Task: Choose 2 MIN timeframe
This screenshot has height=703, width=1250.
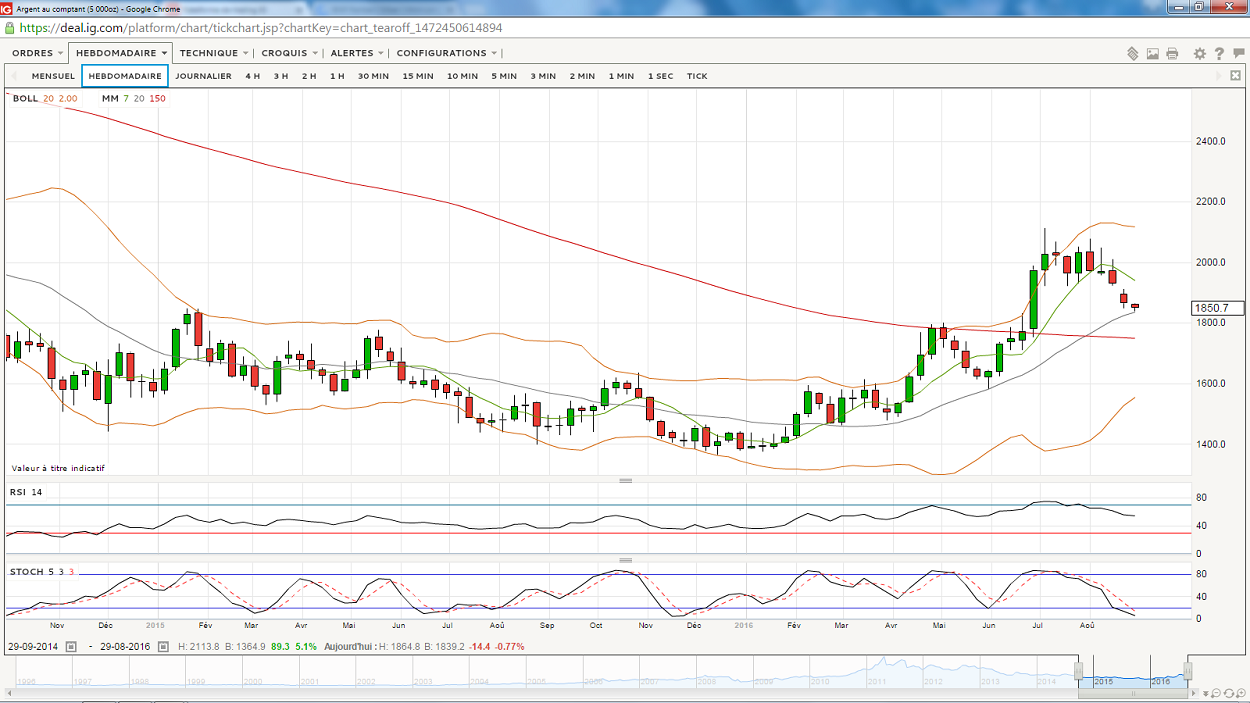Action: point(582,76)
